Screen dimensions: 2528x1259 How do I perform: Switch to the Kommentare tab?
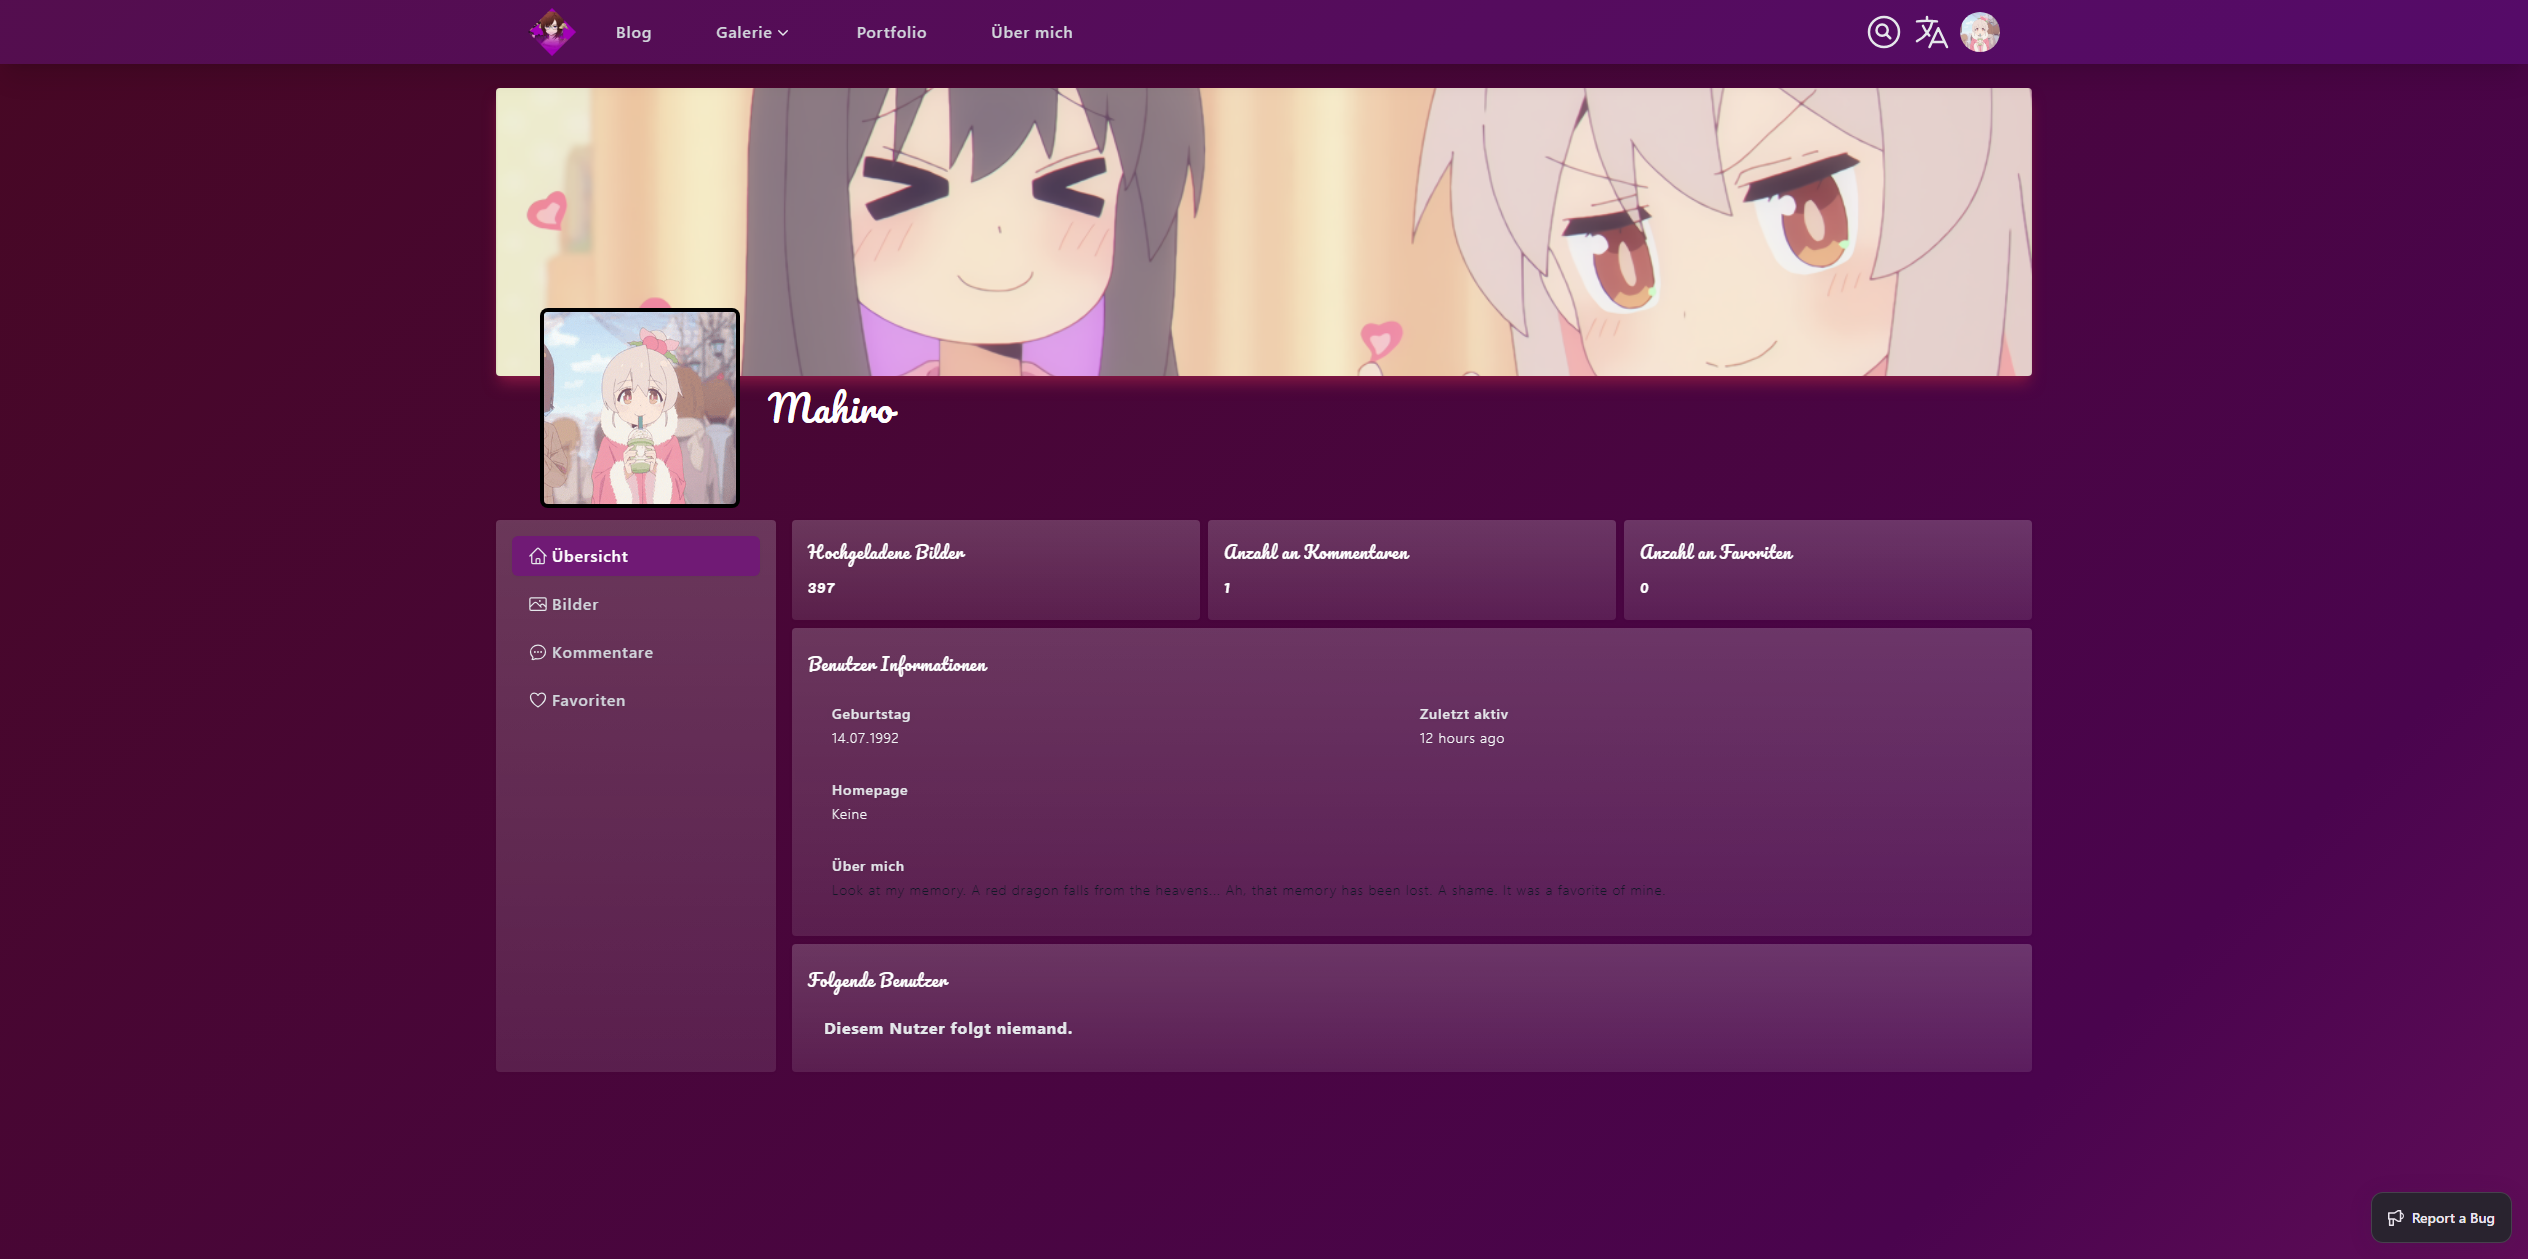(602, 652)
